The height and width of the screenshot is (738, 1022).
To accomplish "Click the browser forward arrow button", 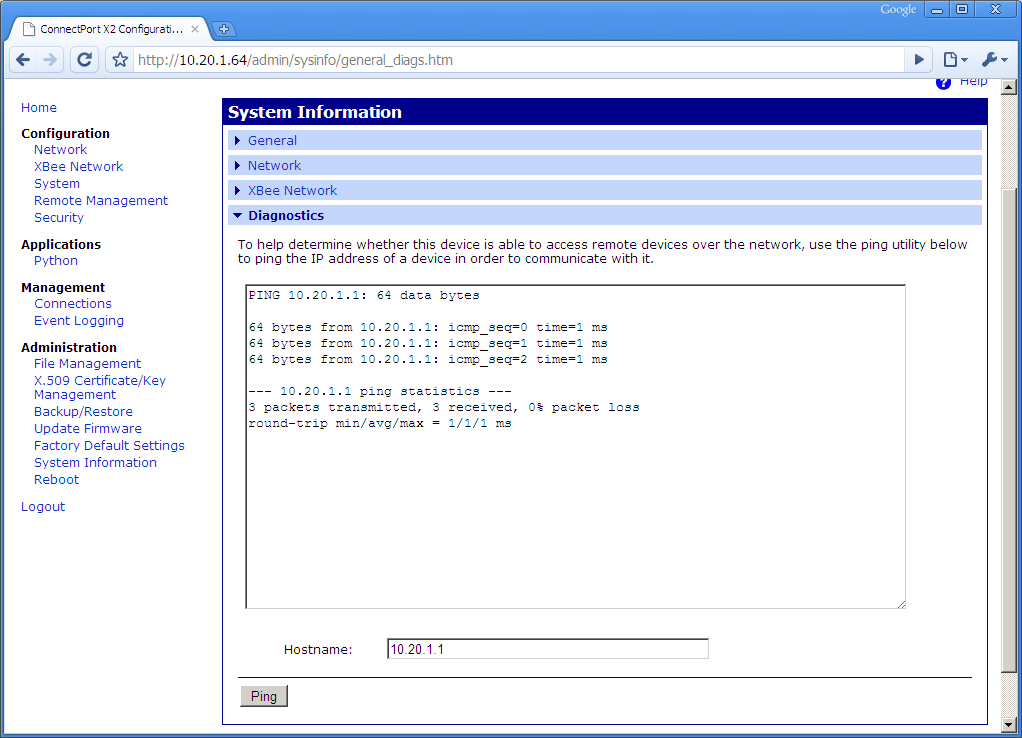I will (50, 60).
